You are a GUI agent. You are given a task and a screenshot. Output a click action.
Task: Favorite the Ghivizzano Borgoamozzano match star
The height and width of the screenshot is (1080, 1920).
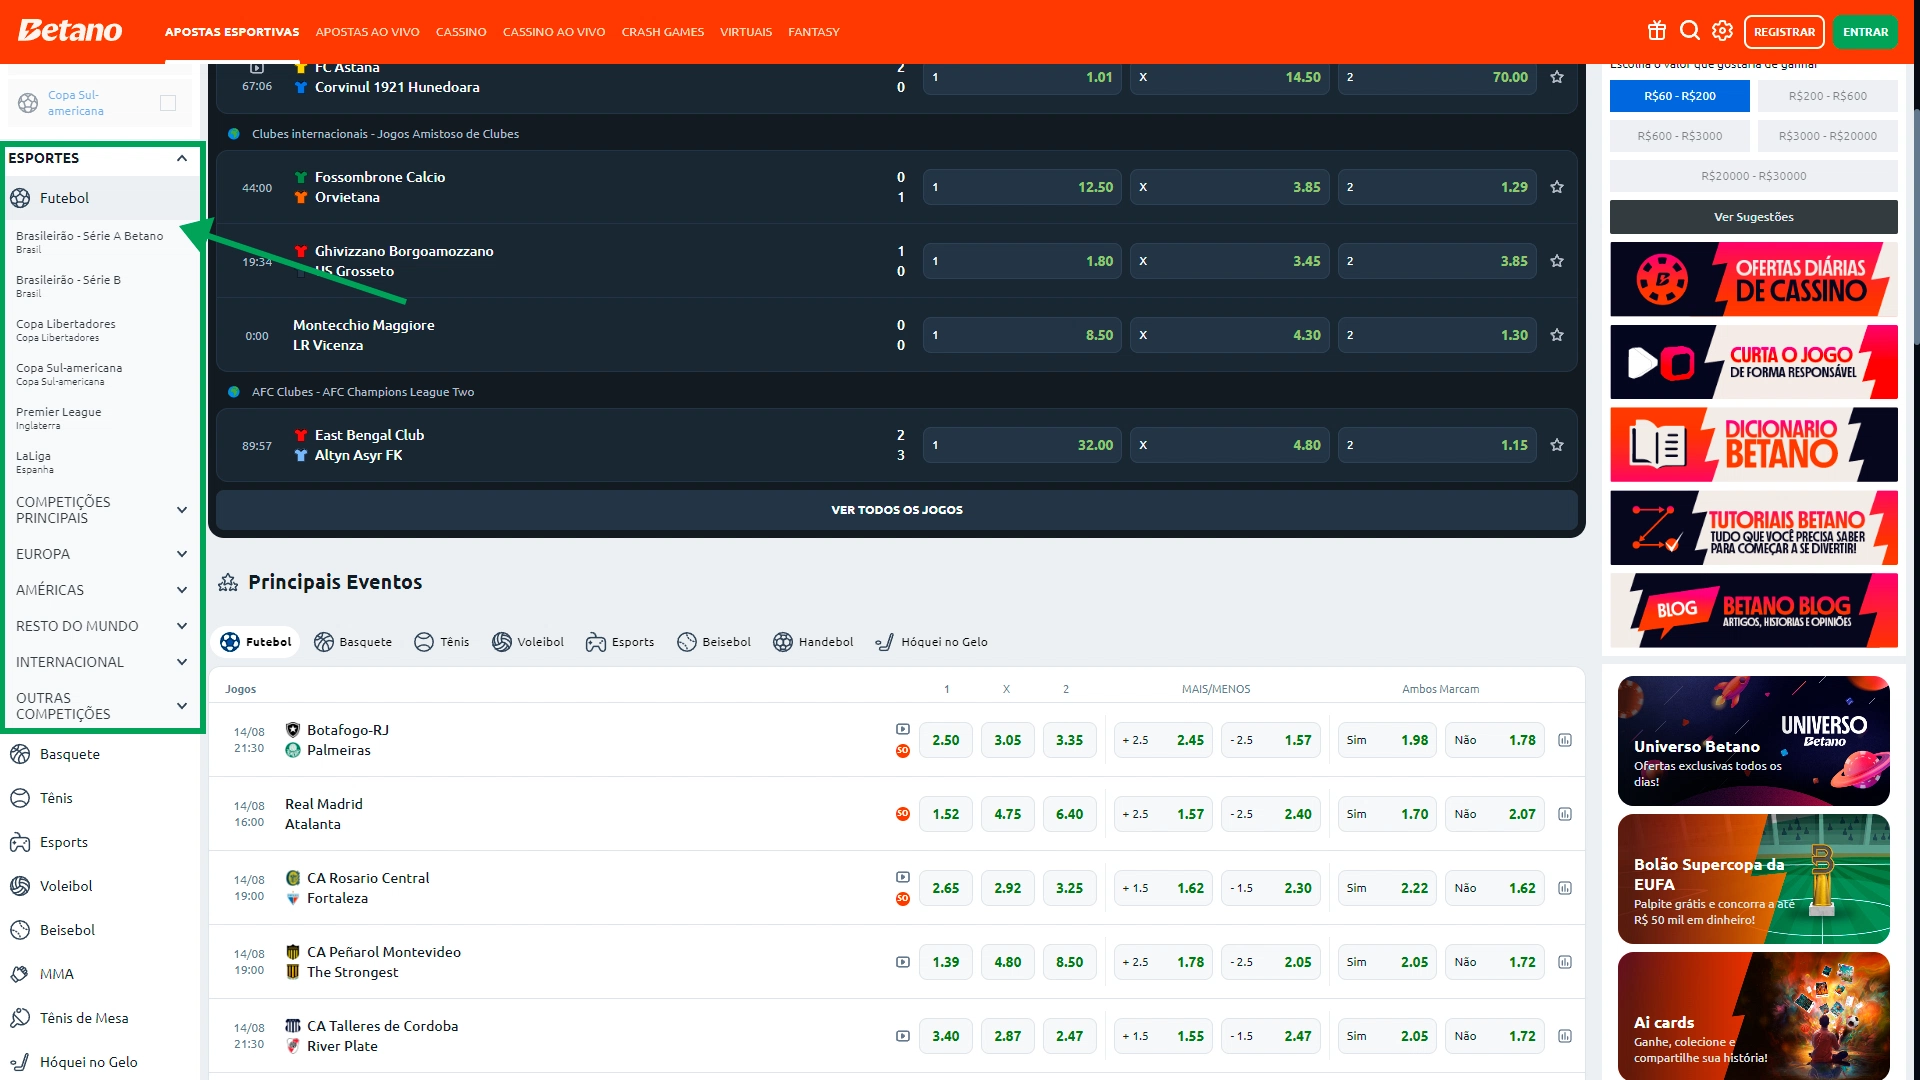[1557, 261]
